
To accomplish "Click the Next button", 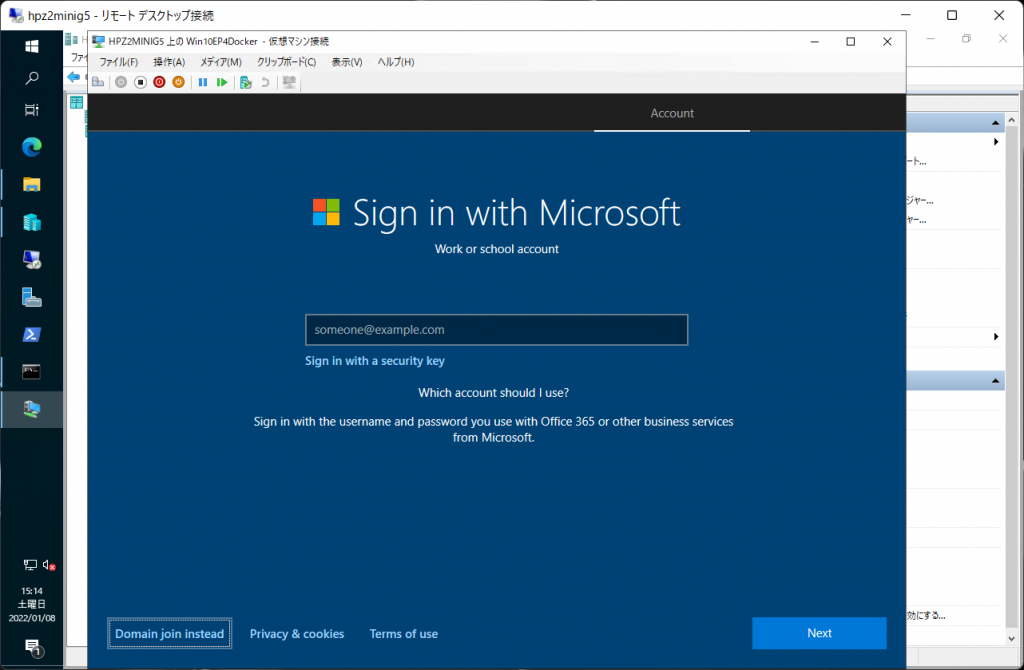I will point(819,633).
